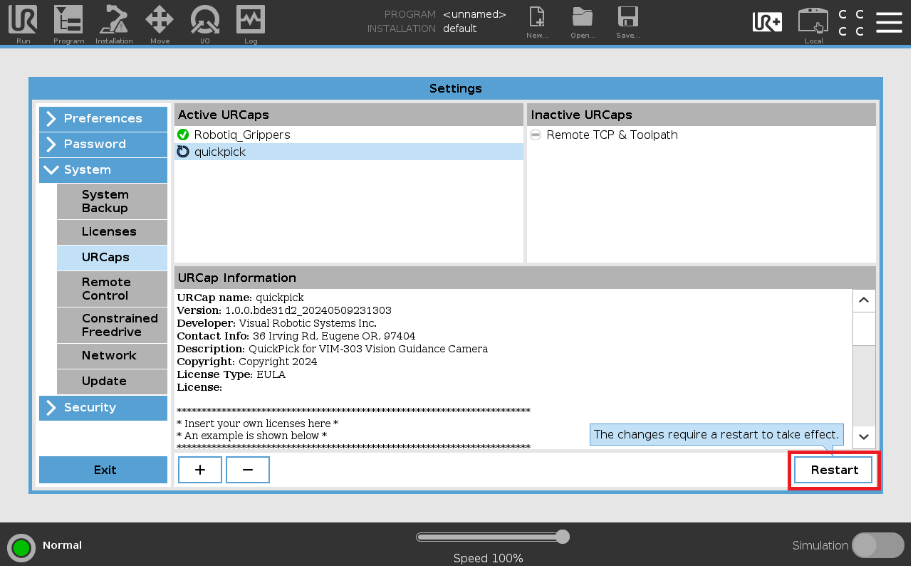Expand the Security section
Viewport: 913px width, 568px height.
pyautogui.click(x=103, y=408)
